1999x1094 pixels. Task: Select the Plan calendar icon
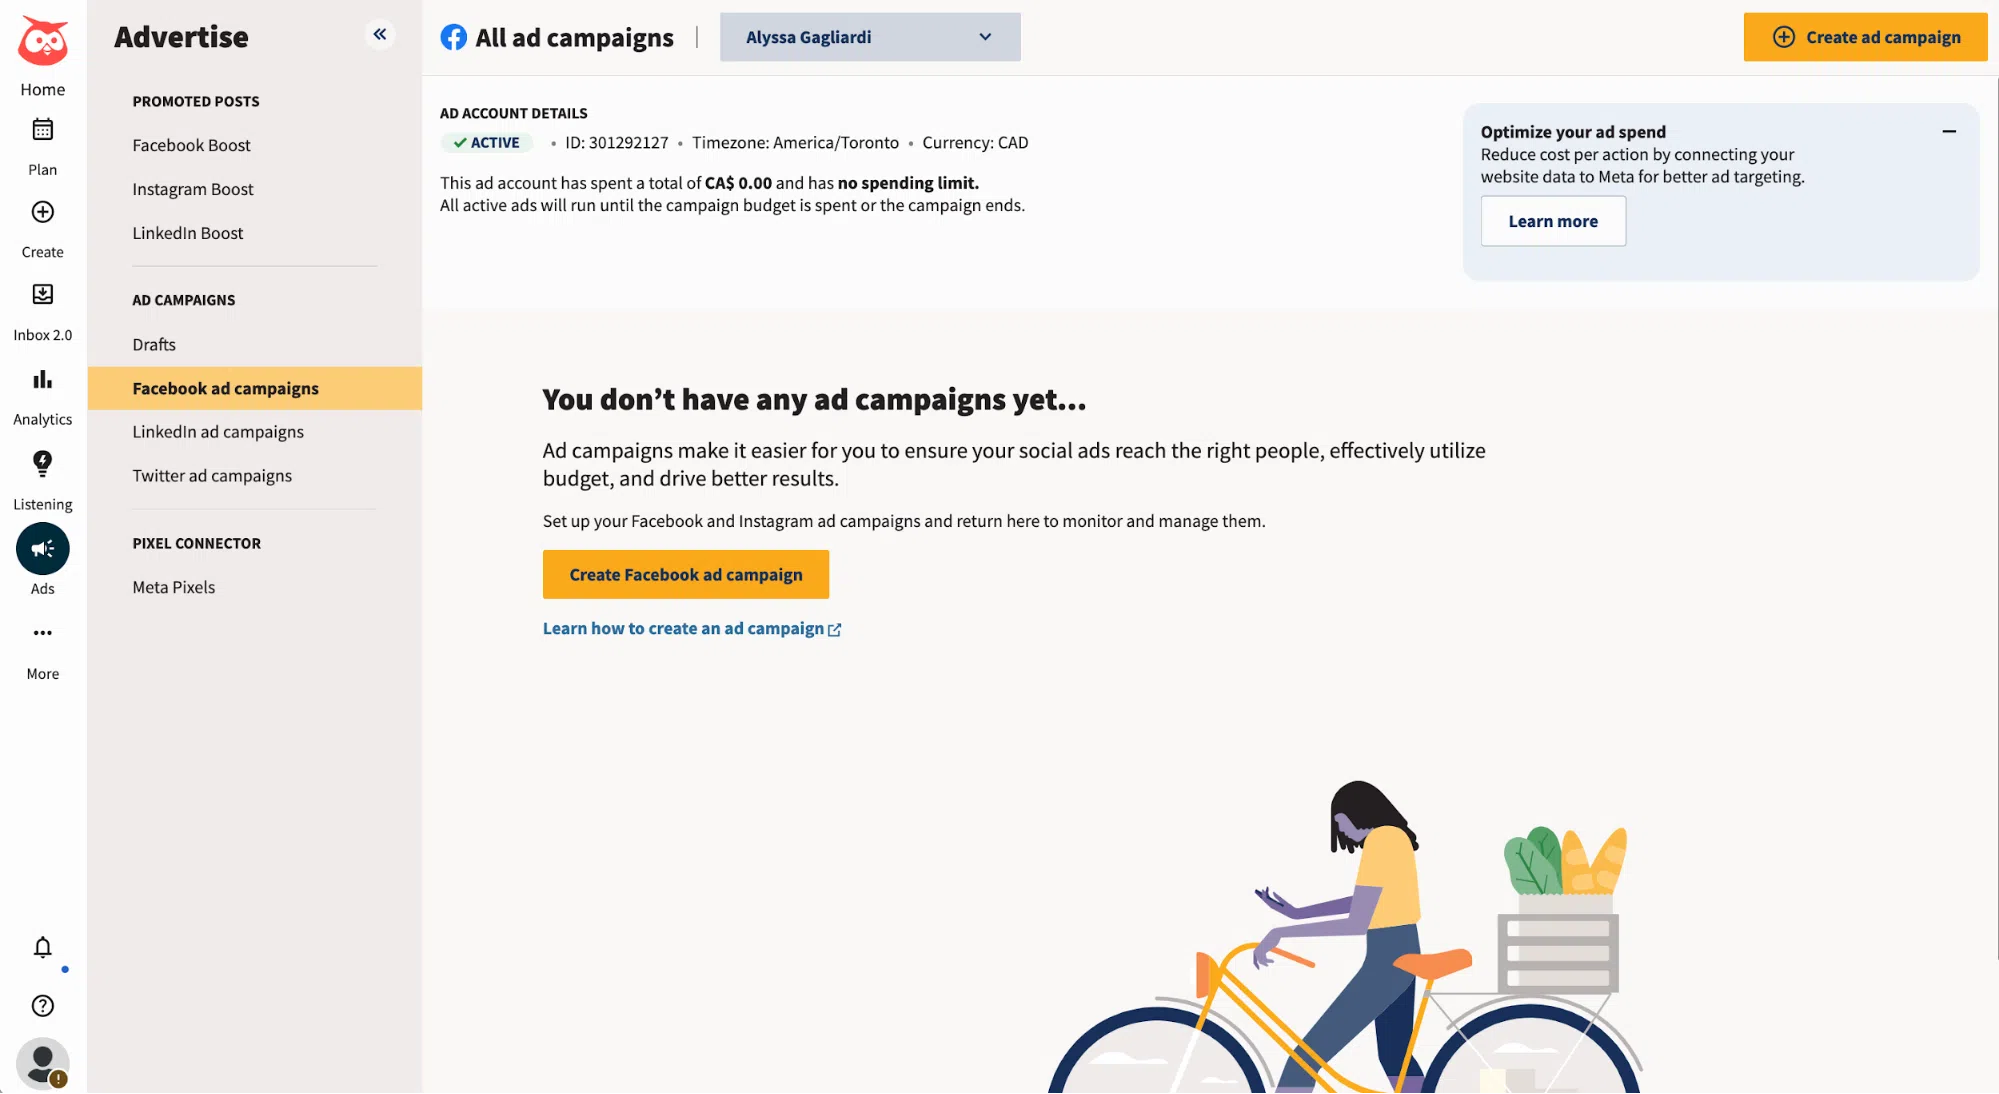(x=41, y=132)
